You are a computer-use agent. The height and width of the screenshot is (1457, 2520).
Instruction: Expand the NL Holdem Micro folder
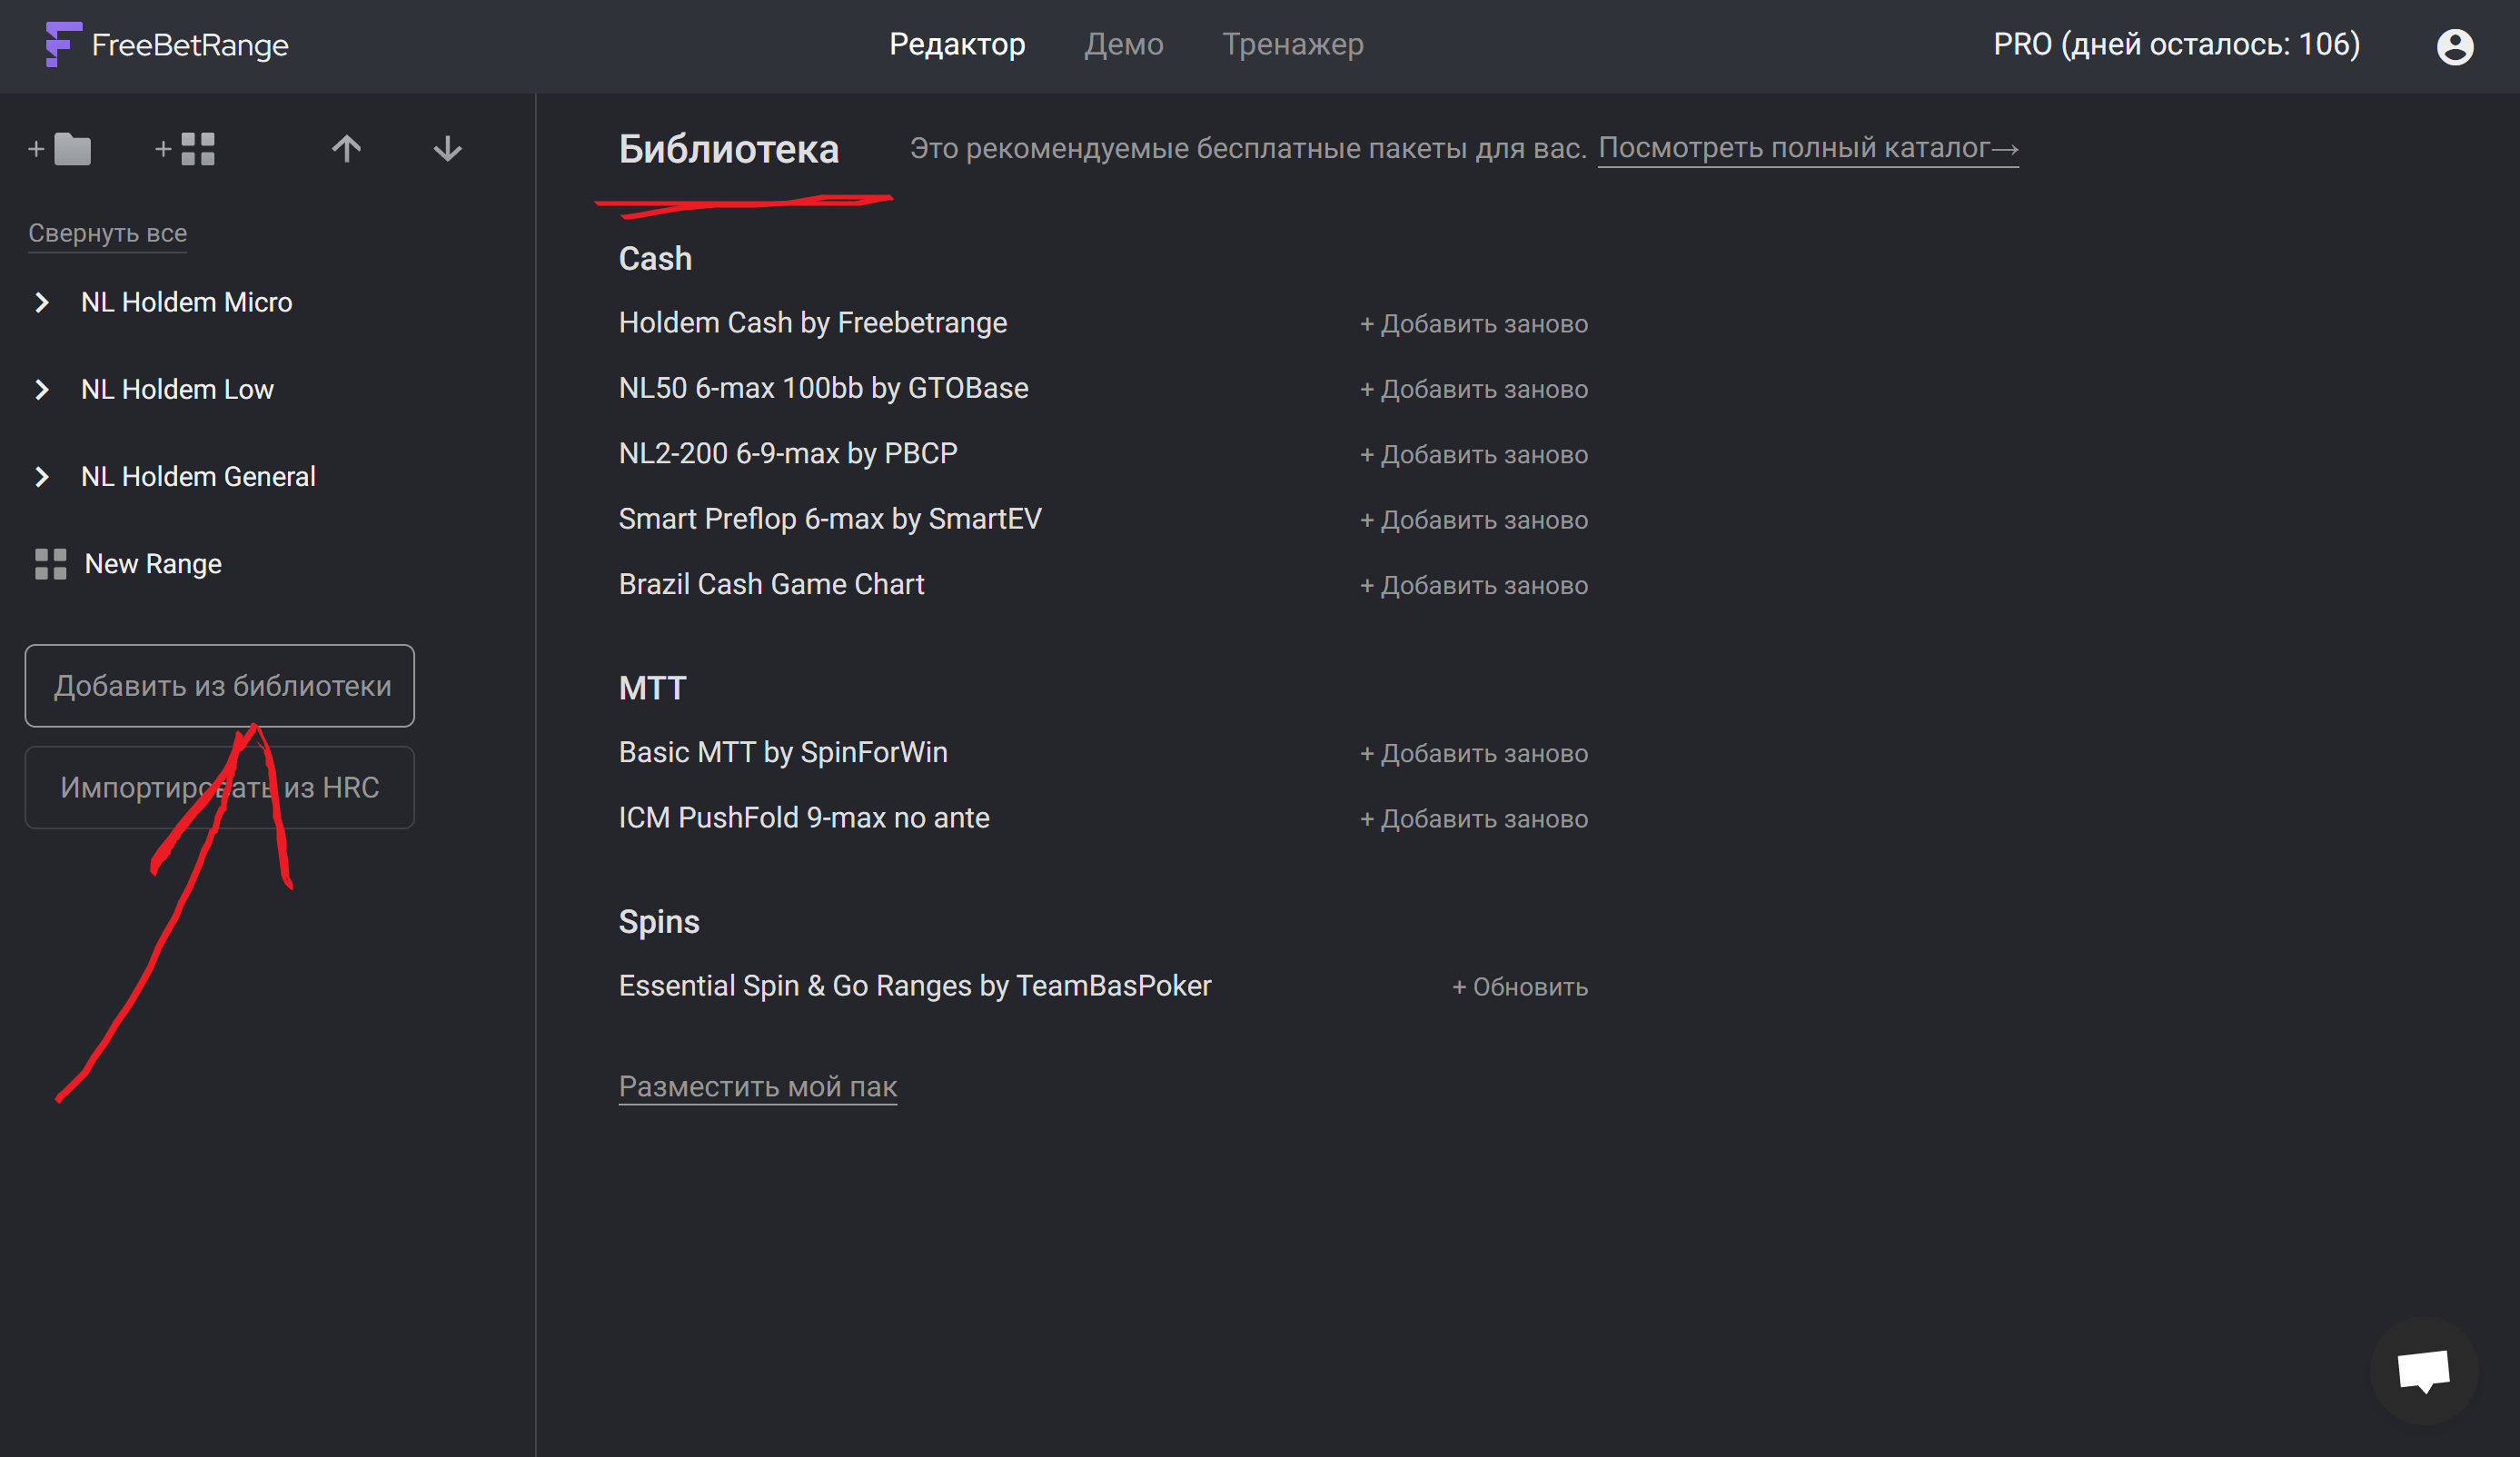click(x=42, y=302)
